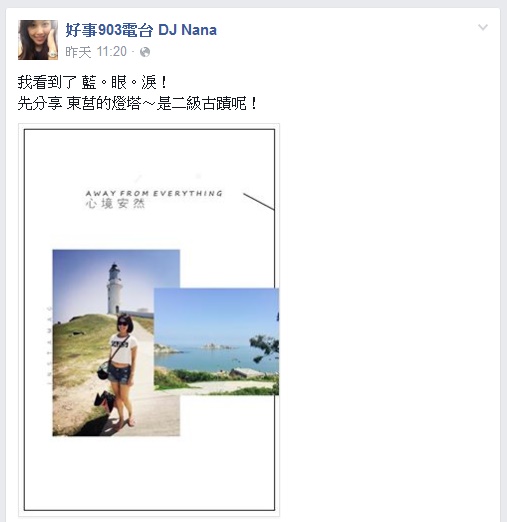The width and height of the screenshot is (507, 522).
Task: Click the tree branches in sea photo
Action: click(264, 348)
